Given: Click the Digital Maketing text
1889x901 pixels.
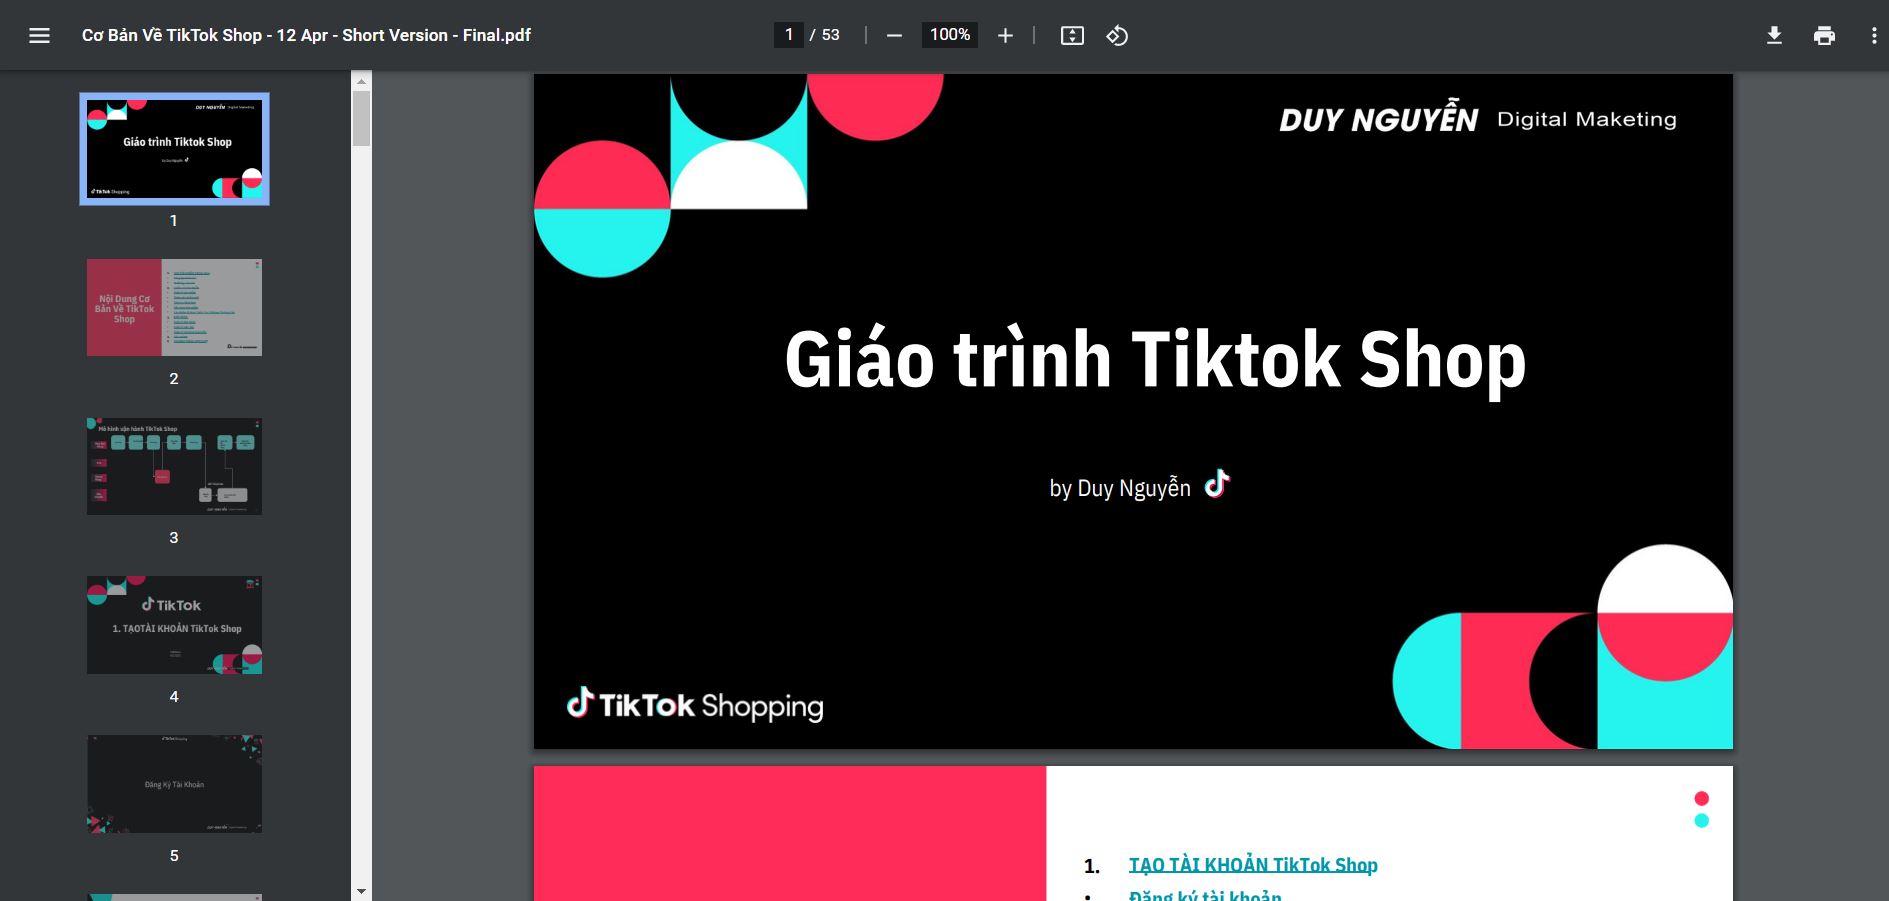Looking at the screenshot, I should point(1587,119).
